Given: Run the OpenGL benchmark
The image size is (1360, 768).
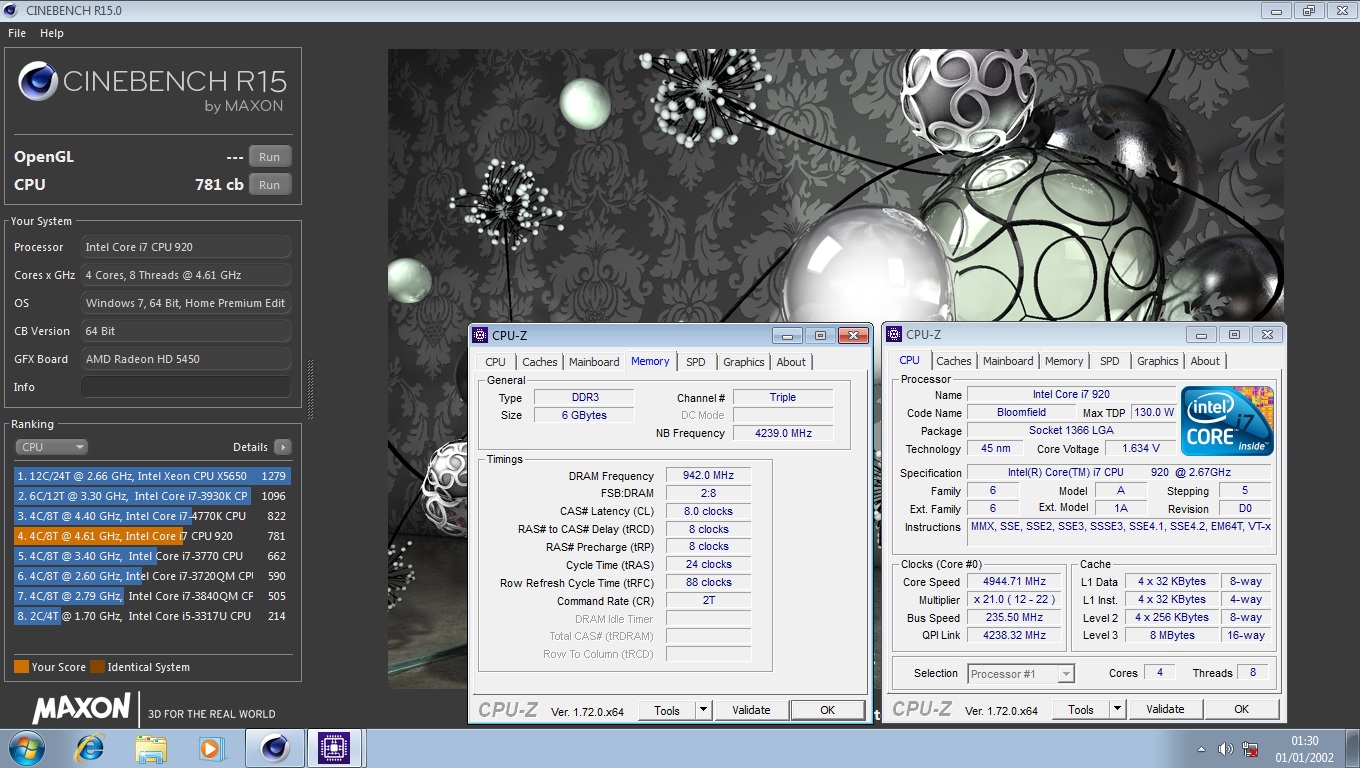Looking at the screenshot, I should (270, 157).
